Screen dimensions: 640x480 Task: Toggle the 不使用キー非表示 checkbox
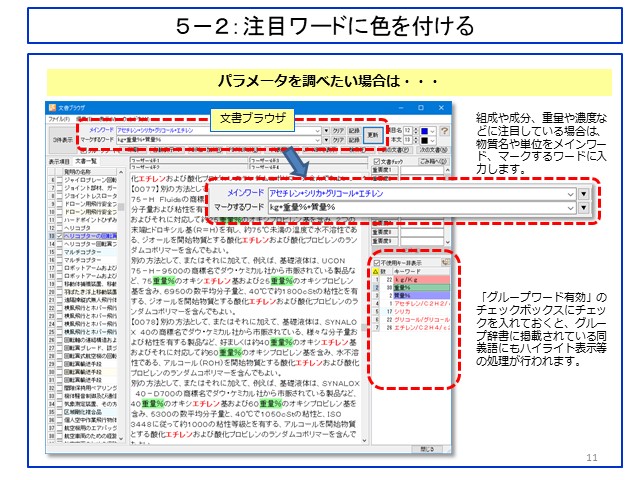tap(377, 262)
